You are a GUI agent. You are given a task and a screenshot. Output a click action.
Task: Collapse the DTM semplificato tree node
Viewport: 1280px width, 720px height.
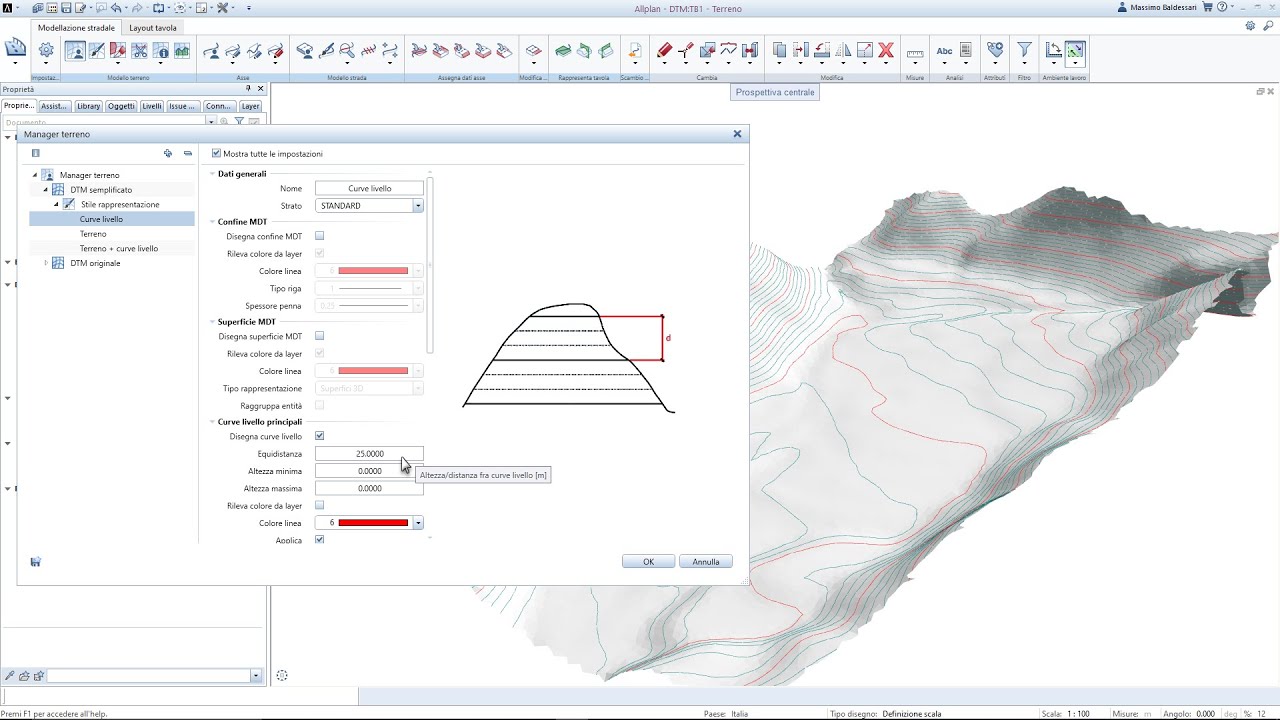(45, 189)
